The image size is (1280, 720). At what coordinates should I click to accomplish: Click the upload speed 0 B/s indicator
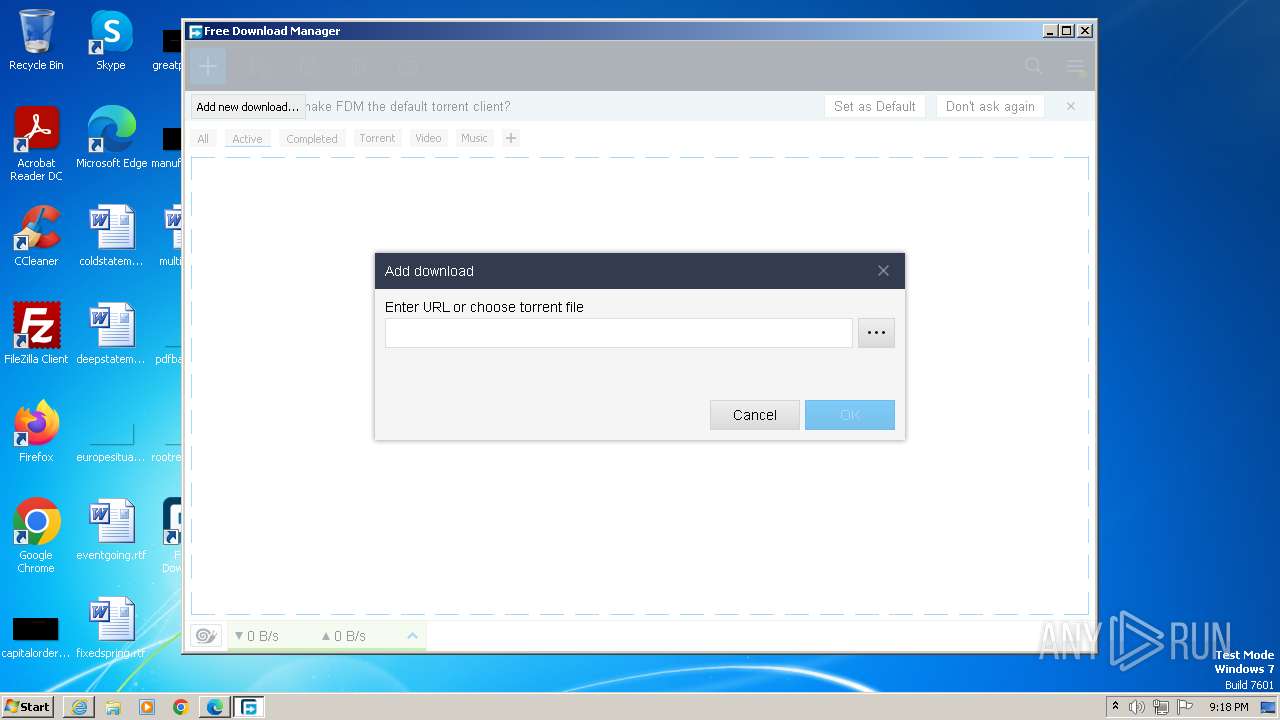coord(343,636)
